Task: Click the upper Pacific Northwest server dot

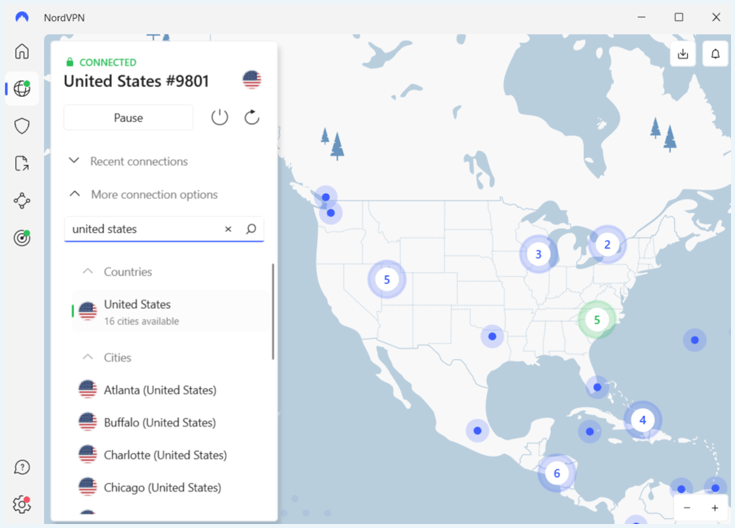Action: (x=326, y=197)
